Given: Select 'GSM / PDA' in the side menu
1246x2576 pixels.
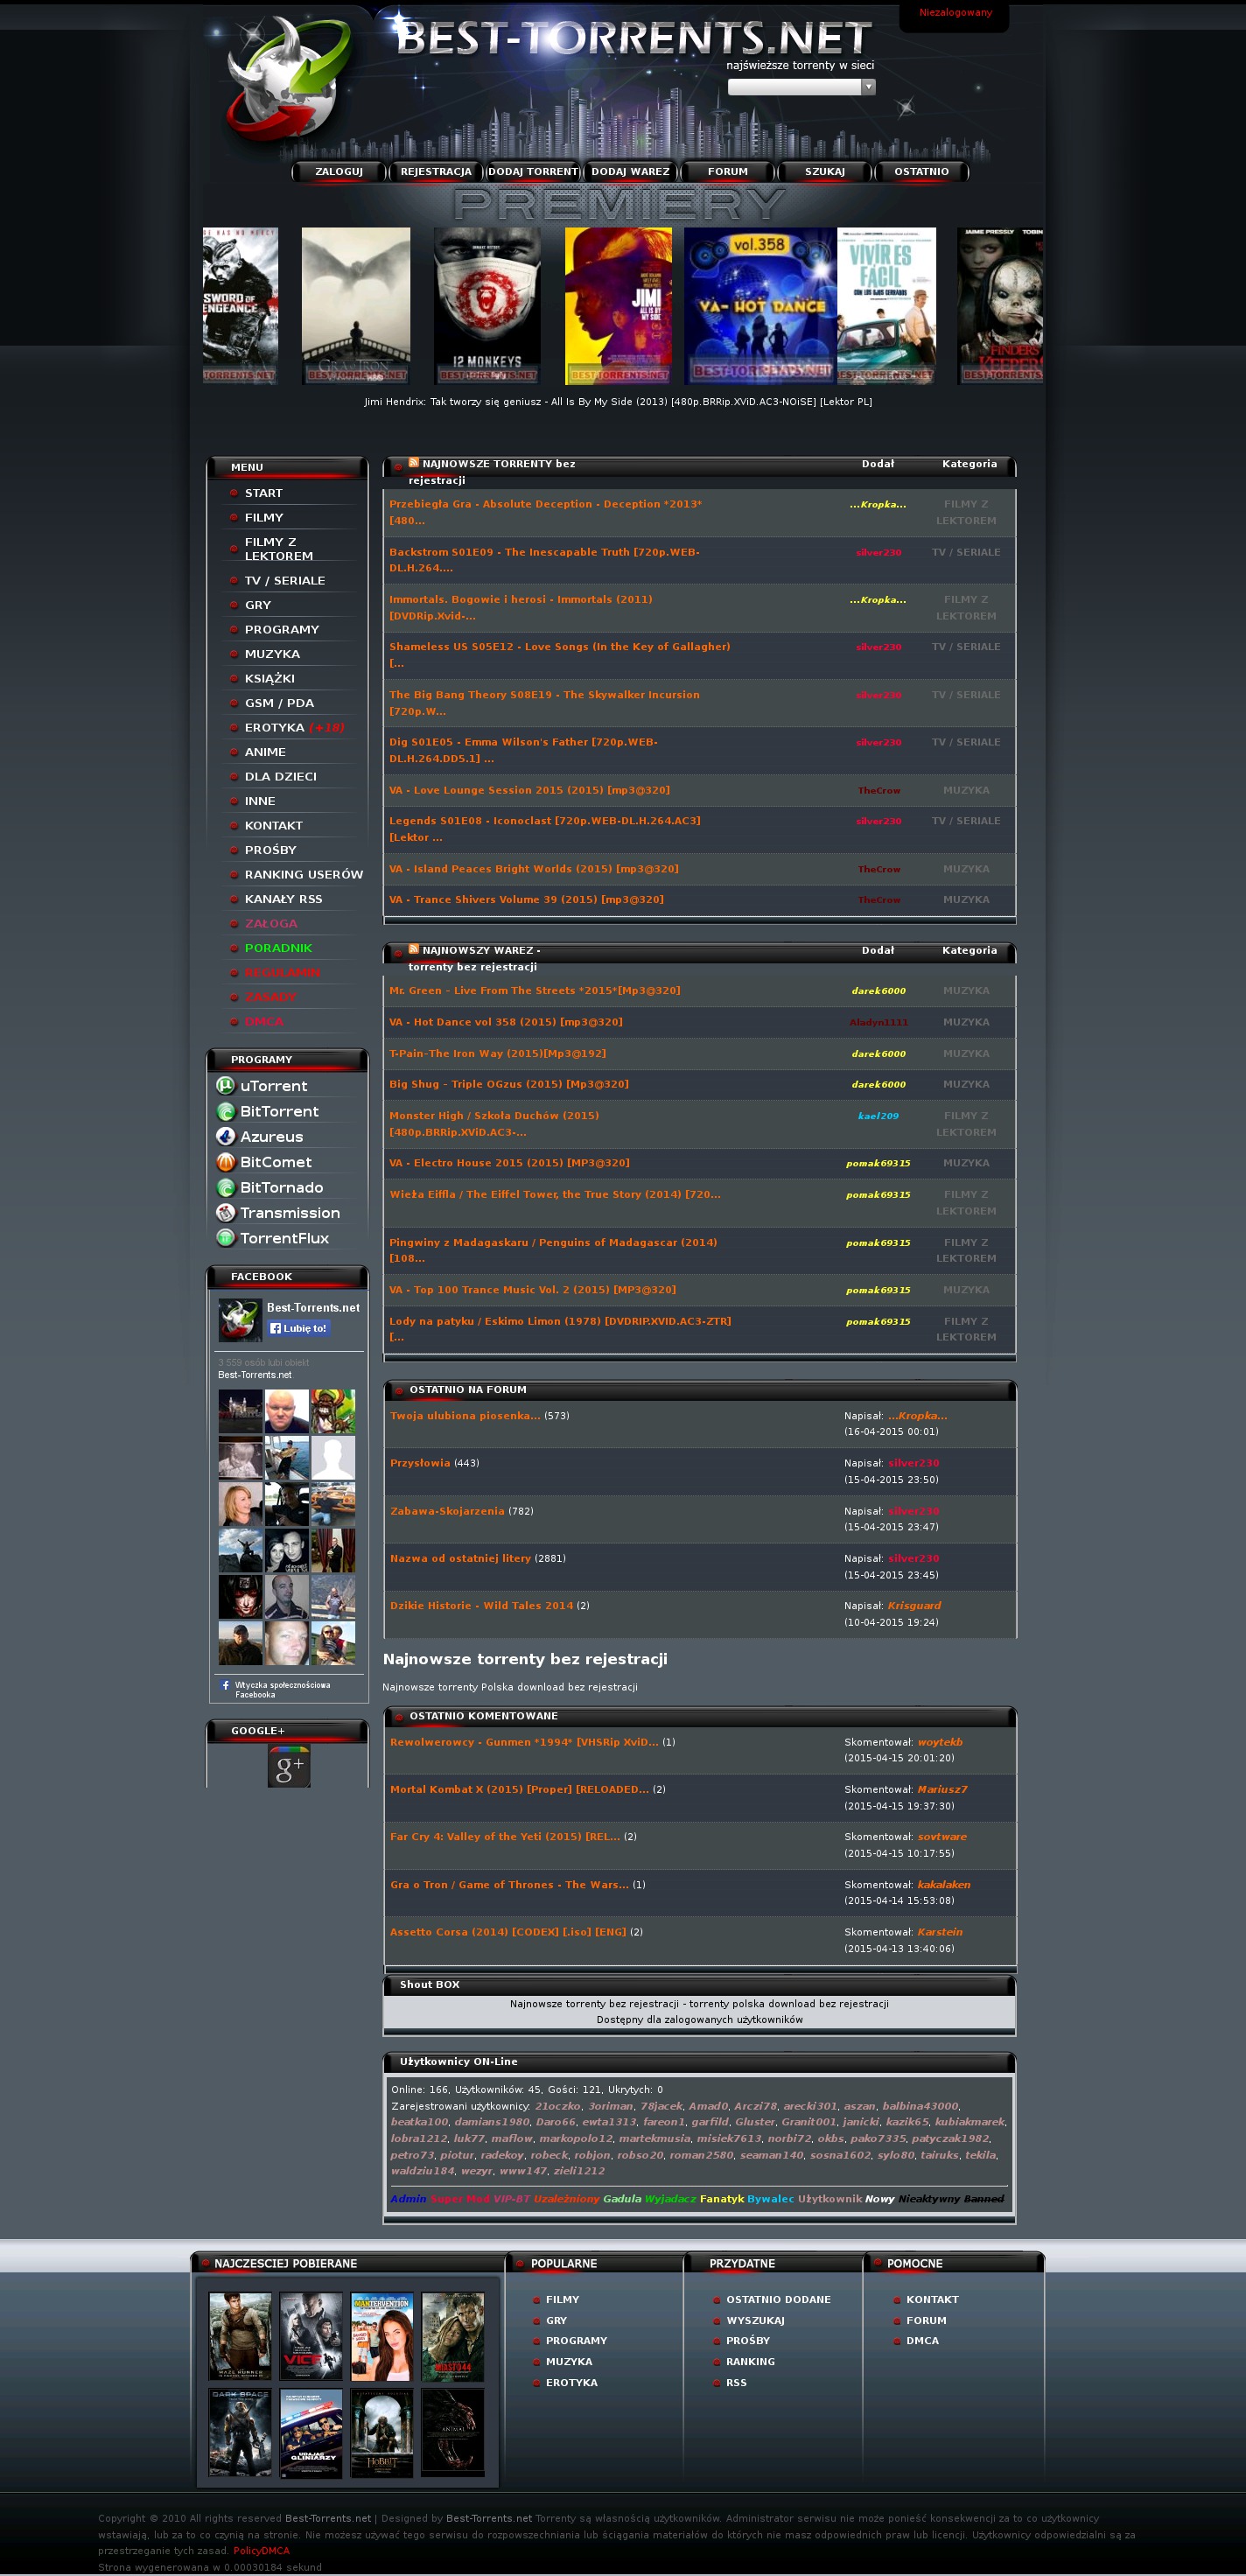Looking at the screenshot, I should pos(279,703).
